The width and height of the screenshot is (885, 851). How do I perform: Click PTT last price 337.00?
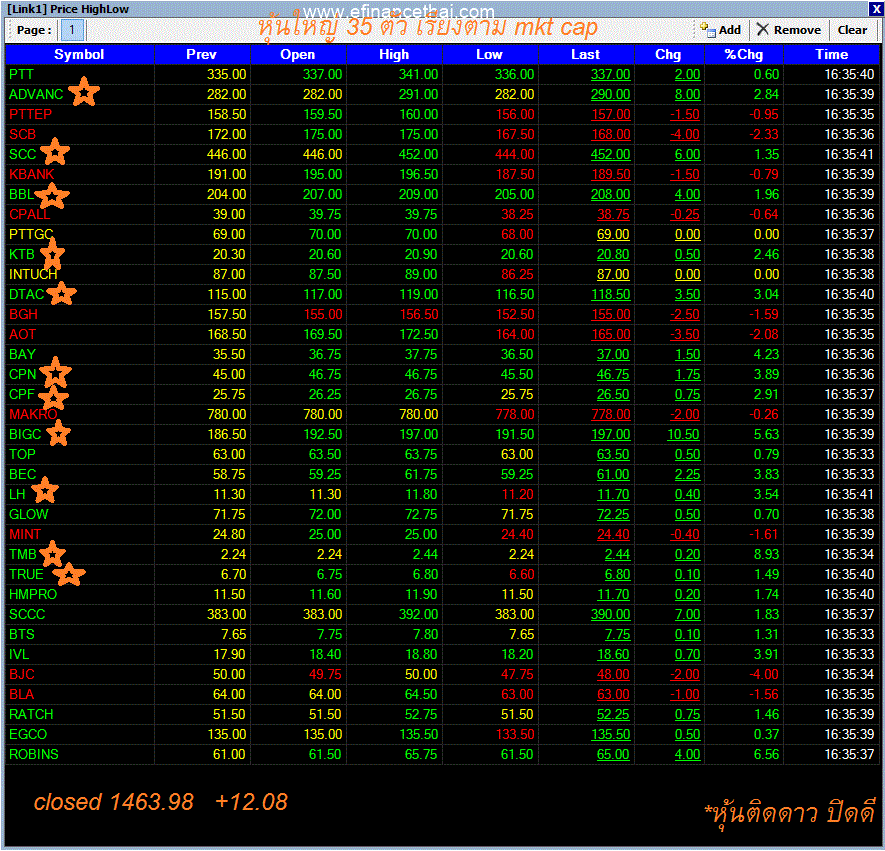point(611,74)
